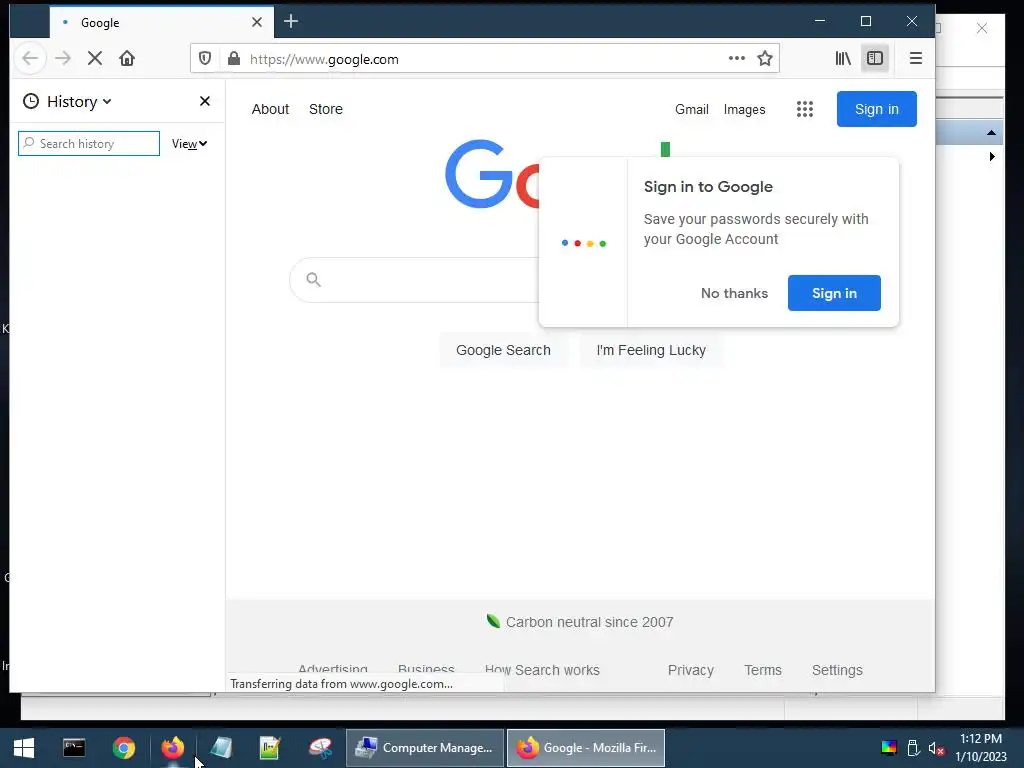The width and height of the screenshot is (1024, 768).
Task: Open the taskbar clock showing 1:12 PM
Action: point(981,748)
